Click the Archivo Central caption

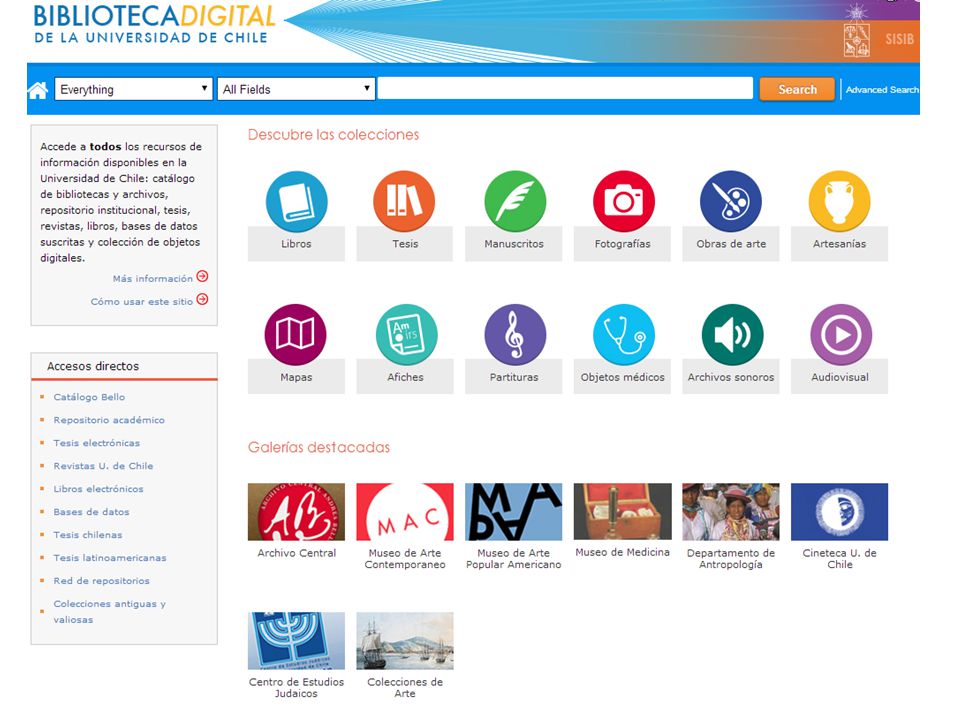[296, 553]
